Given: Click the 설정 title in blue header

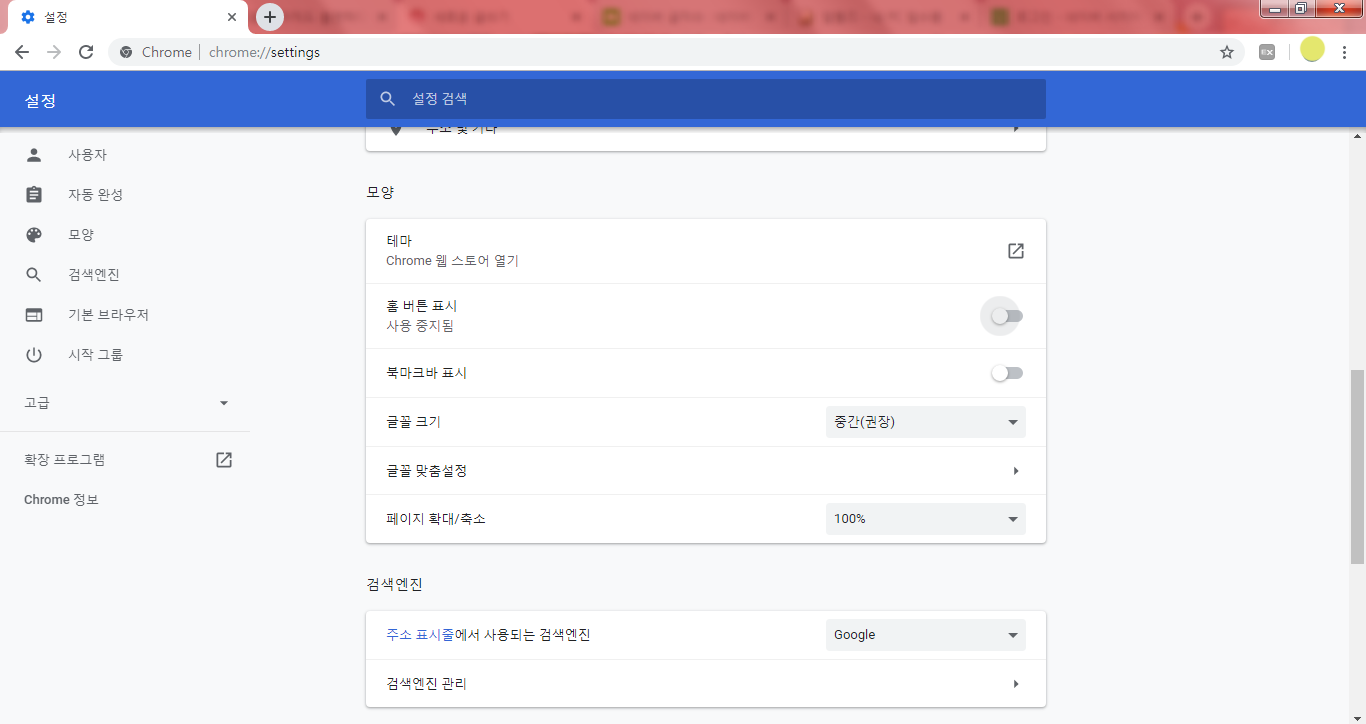Looking at the screenshot, I should (40, 101).
